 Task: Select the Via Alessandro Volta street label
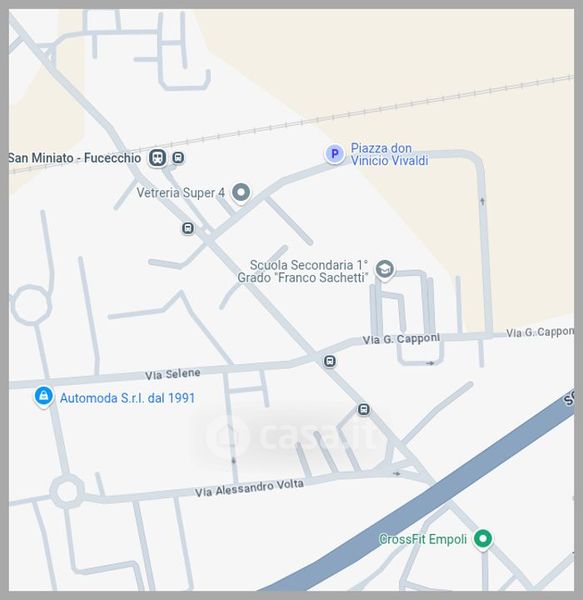(249, 488)
